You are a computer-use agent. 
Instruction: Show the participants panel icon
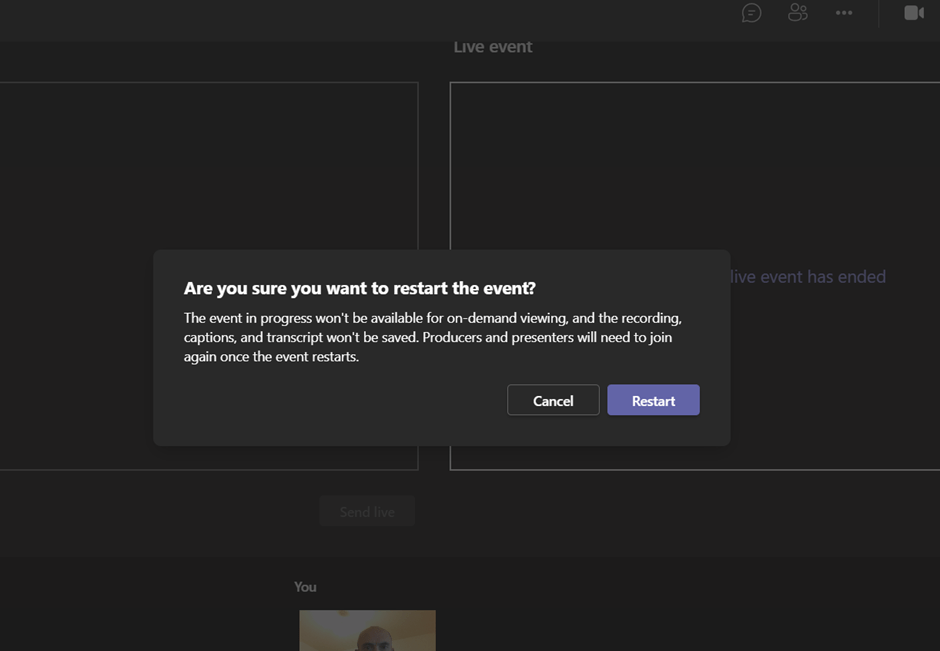(797, 13)
